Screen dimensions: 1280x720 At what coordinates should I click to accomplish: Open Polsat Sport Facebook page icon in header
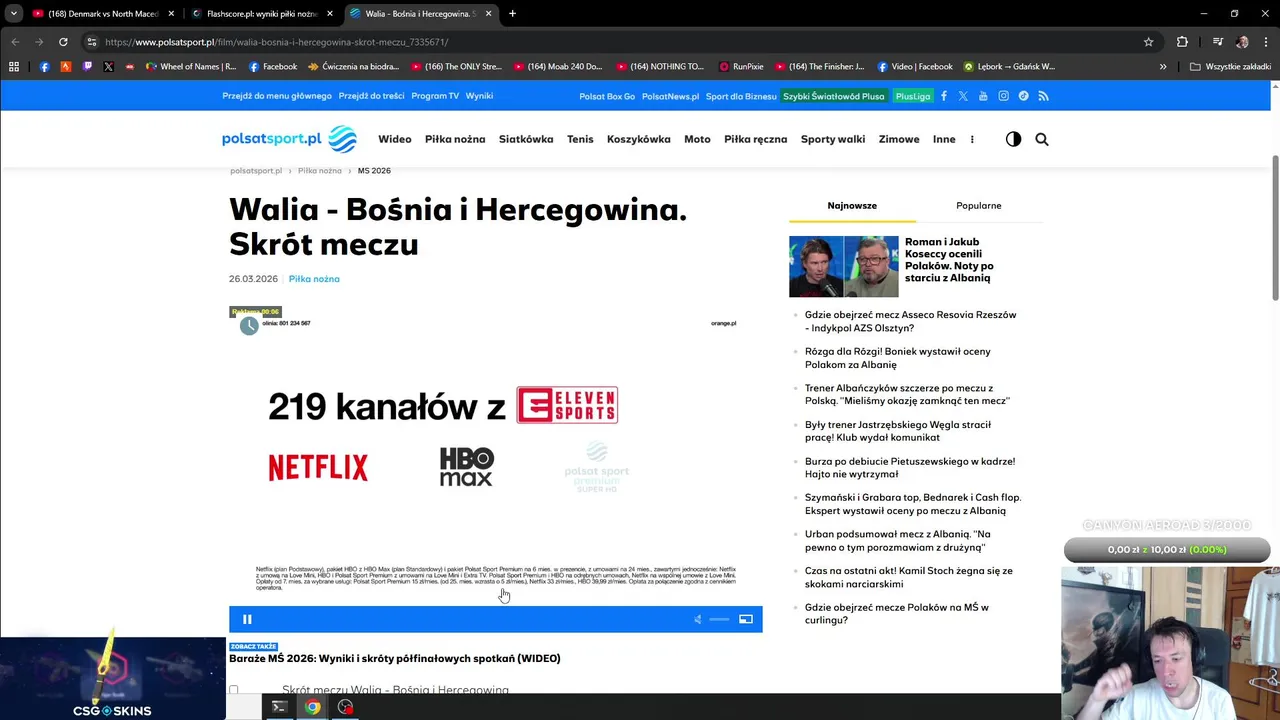[943, 96]
